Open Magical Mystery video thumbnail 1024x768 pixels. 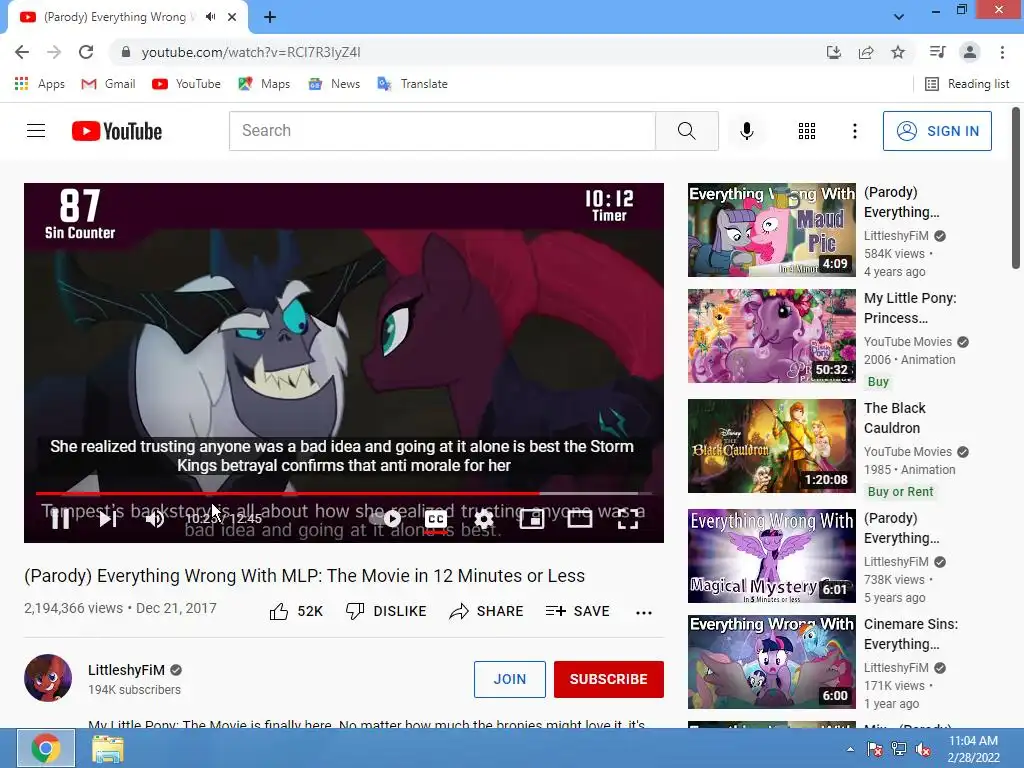(x=771, y=556)
